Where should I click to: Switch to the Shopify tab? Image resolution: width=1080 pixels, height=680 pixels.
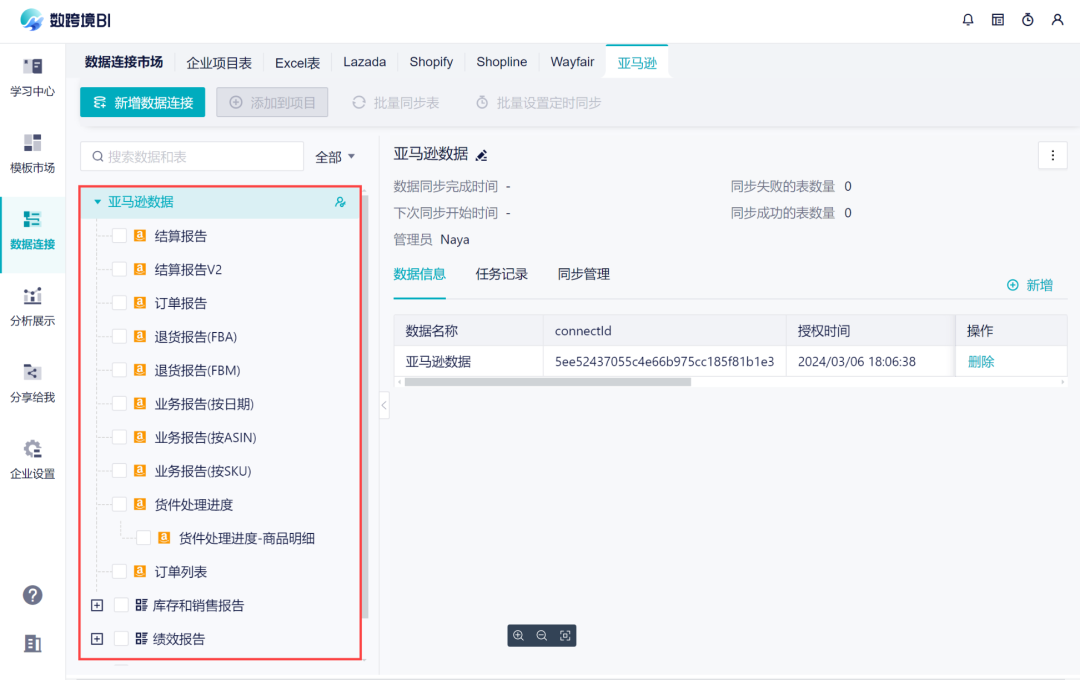pos(431,62)
